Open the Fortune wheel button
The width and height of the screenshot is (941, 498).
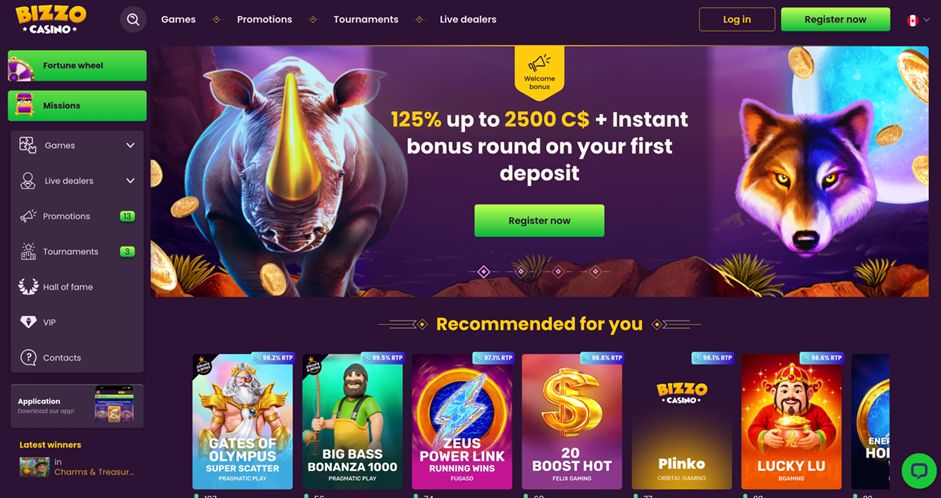coord(77,65)
